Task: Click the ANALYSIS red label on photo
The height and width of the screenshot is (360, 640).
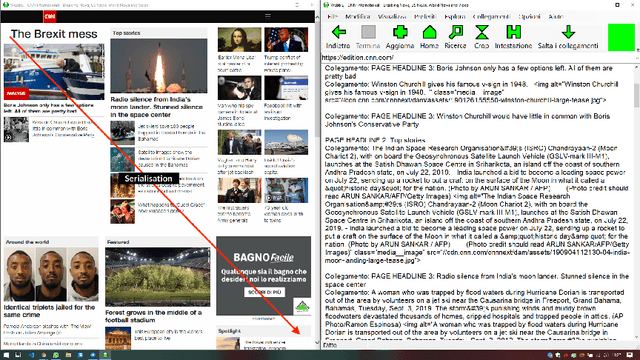Action: pyautogui.click(x=16, y=93)
